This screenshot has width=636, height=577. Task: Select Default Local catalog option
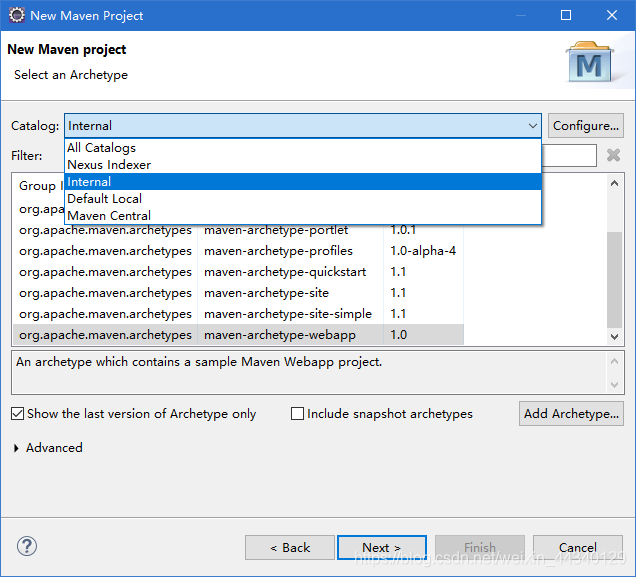coord(303,199)
